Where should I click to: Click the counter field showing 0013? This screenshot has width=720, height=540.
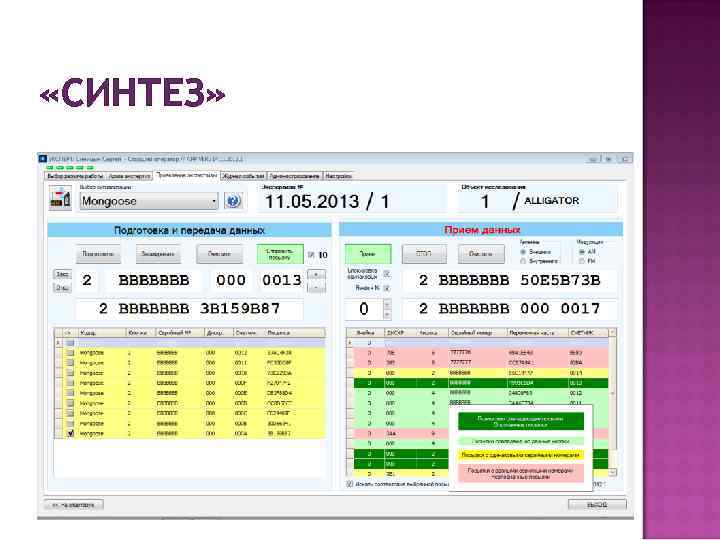pos(281,280)
